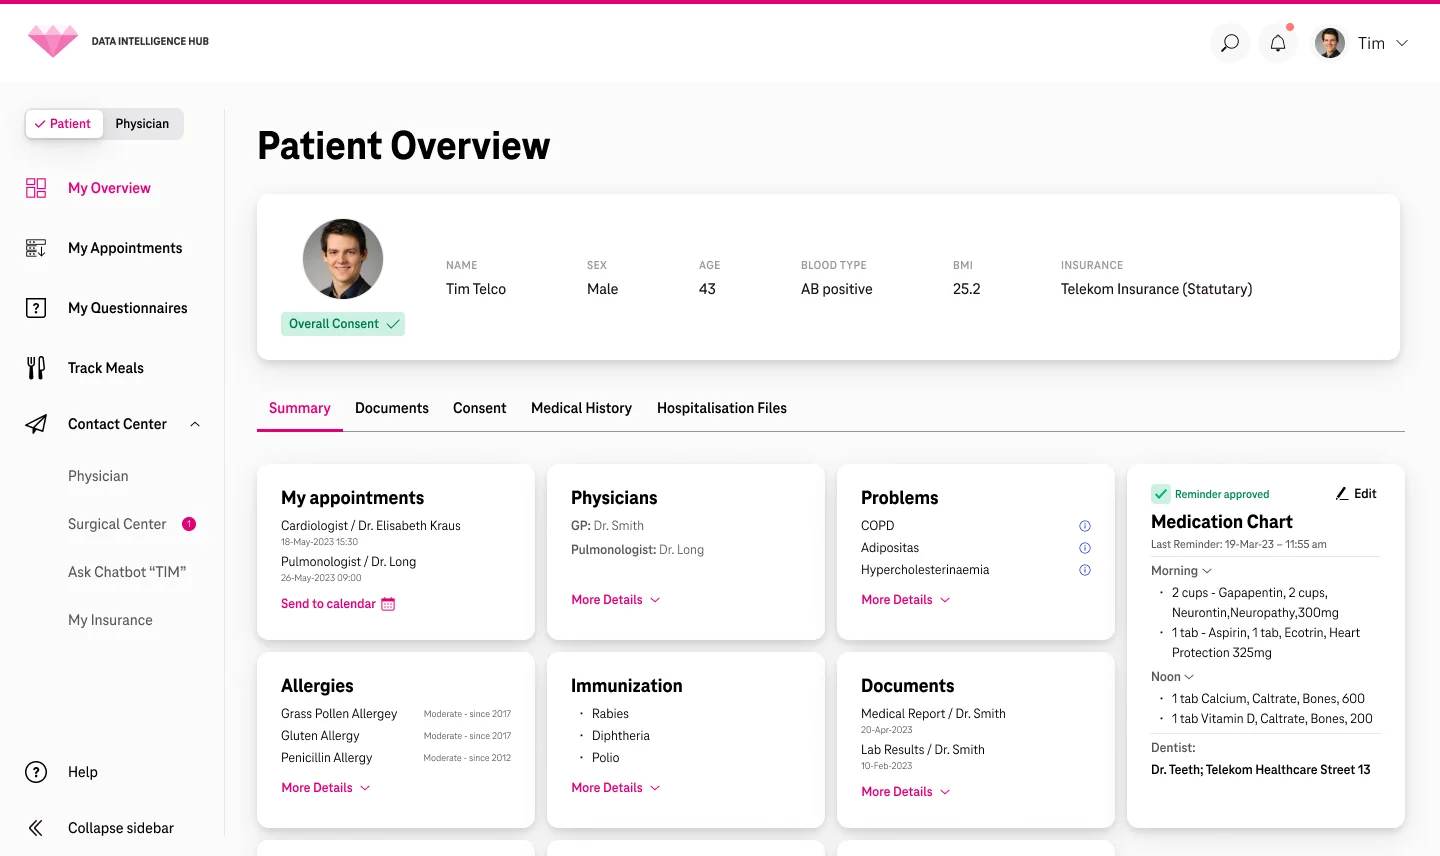Click the Help question mark icon
This screenshot has height=856, width=1440.
36,772
